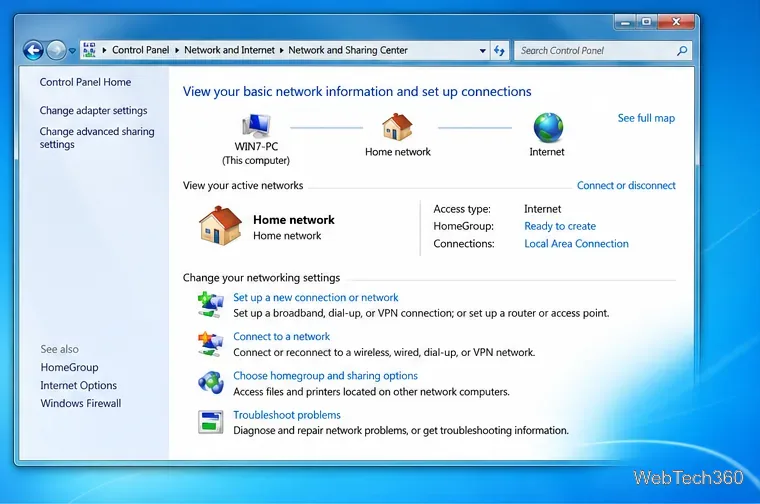
Task: Open the Home network type link
Action: (x=287, y=236)
